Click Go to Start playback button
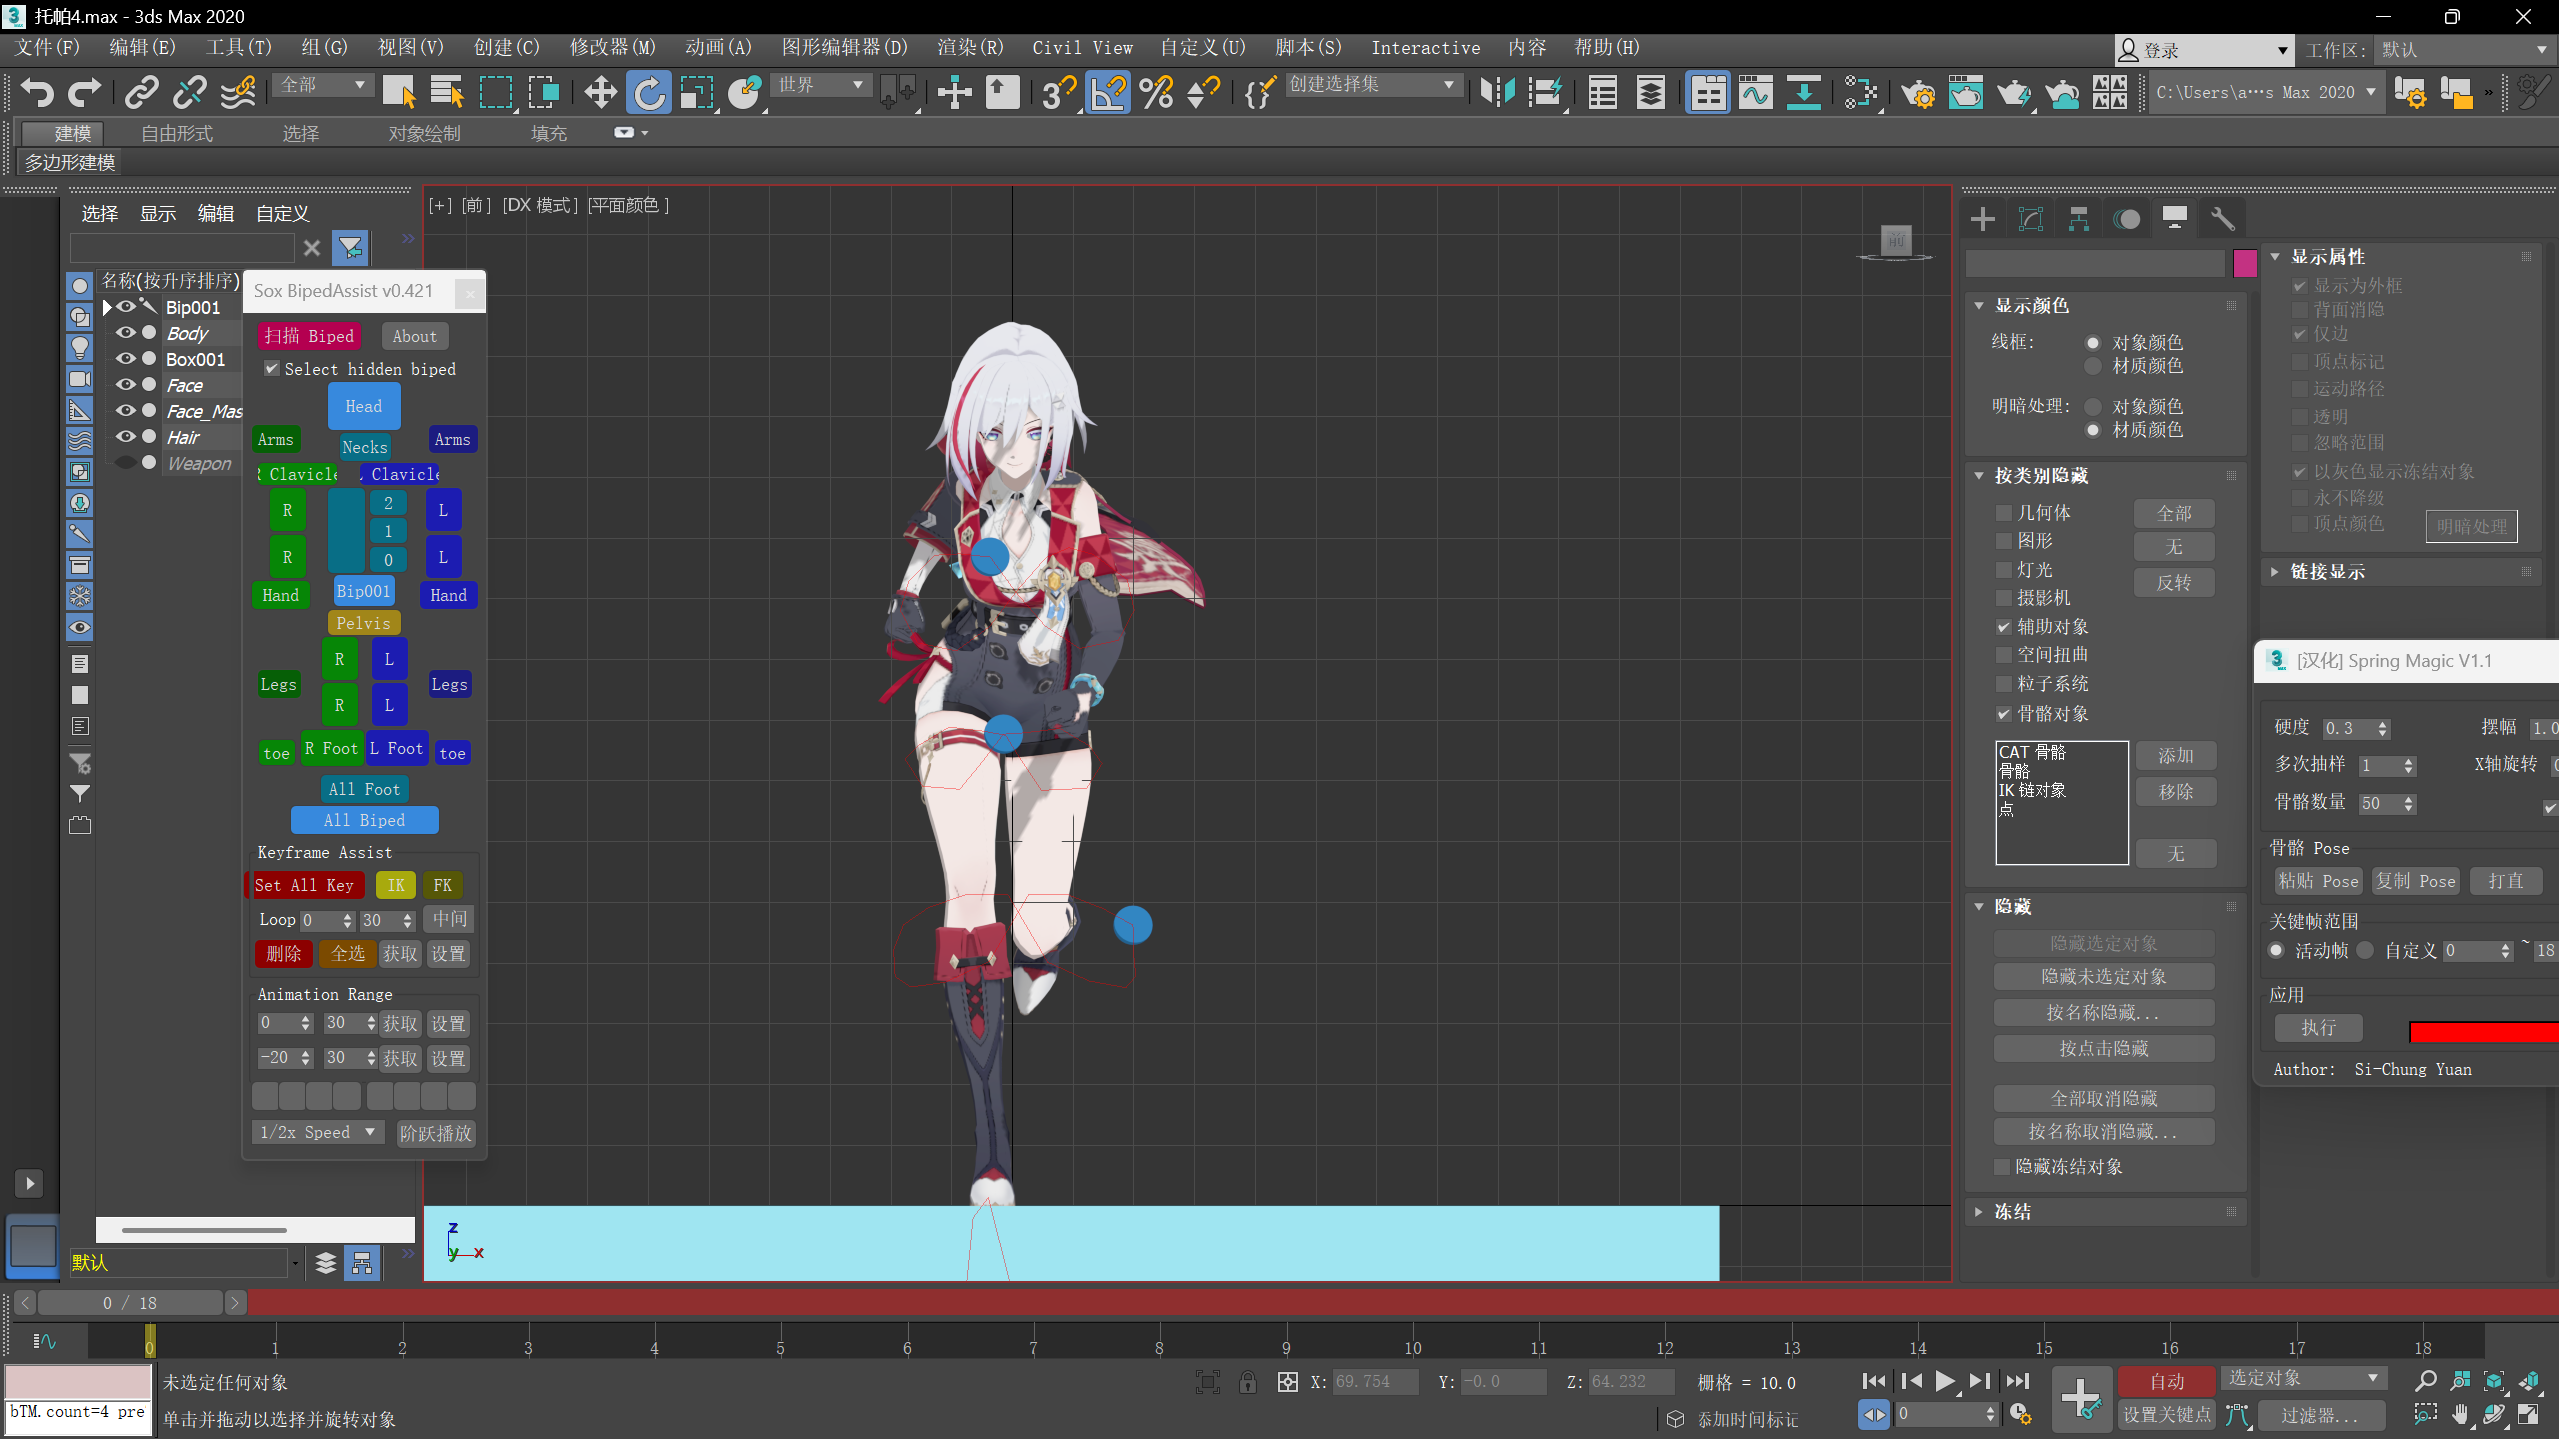 pyautogui.click(x=1874, y=1381)
